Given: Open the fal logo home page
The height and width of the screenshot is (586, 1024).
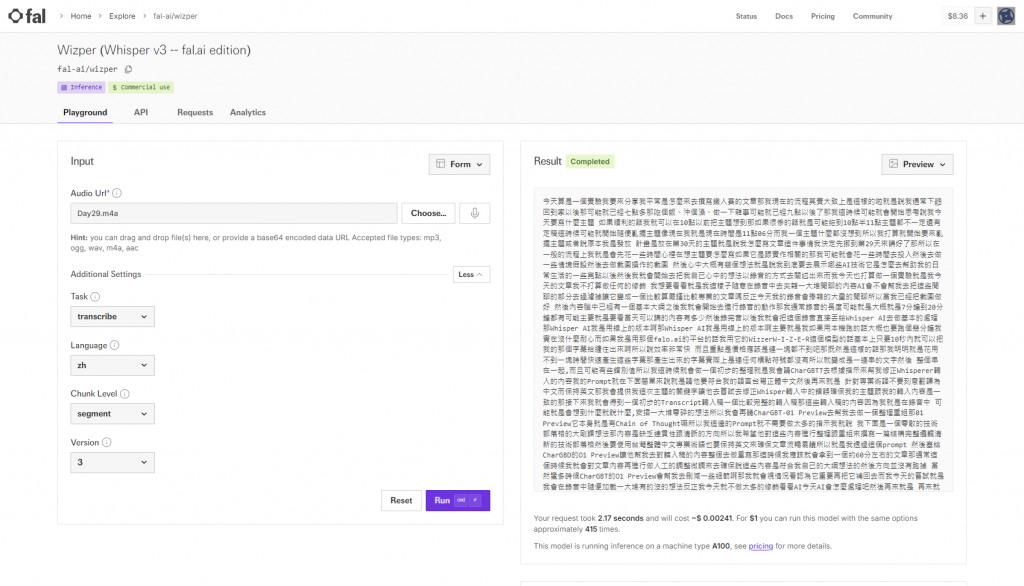Looking at the screenshot, I should point(27,16).
